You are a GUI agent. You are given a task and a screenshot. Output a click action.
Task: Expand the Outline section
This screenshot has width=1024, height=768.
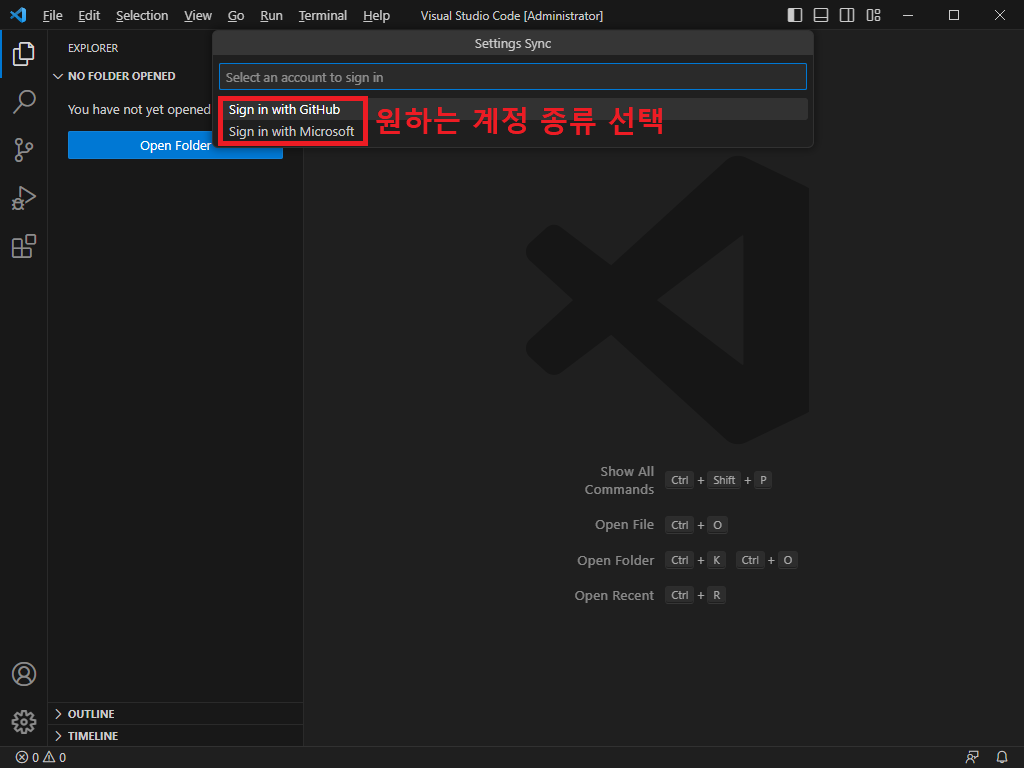click(x=90, y=714)
